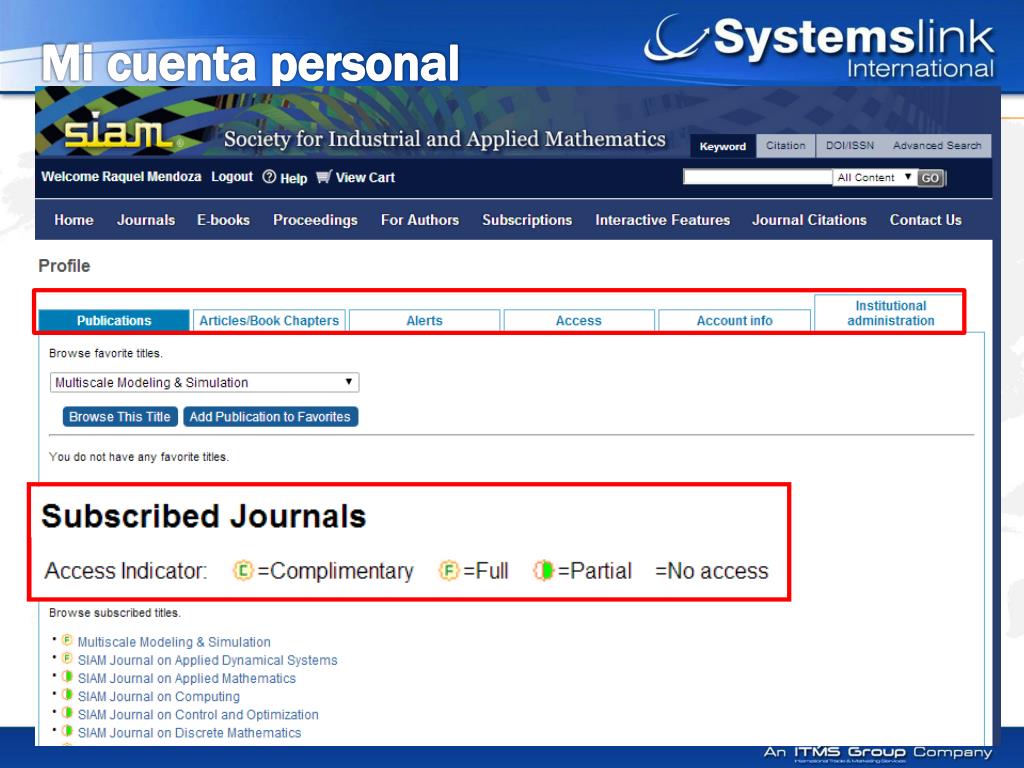
Task: Select the Keyword search tab
Action: tap(722, 146)
